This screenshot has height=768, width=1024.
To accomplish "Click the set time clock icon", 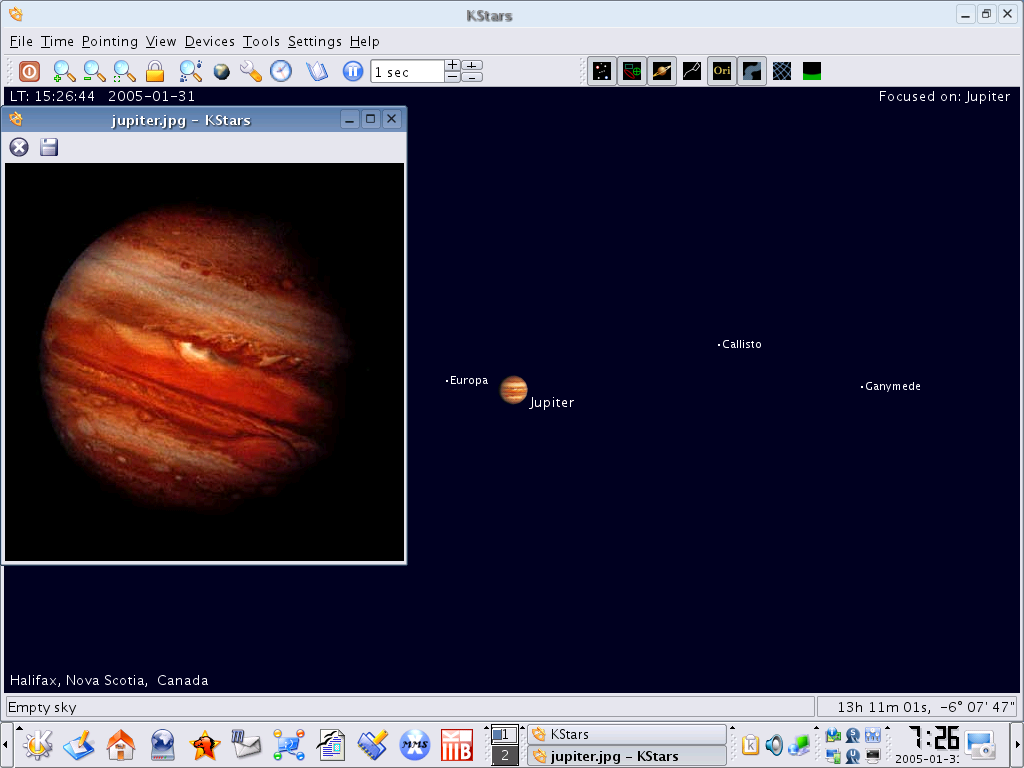I will pyautogui.click(x=281, y=71).
